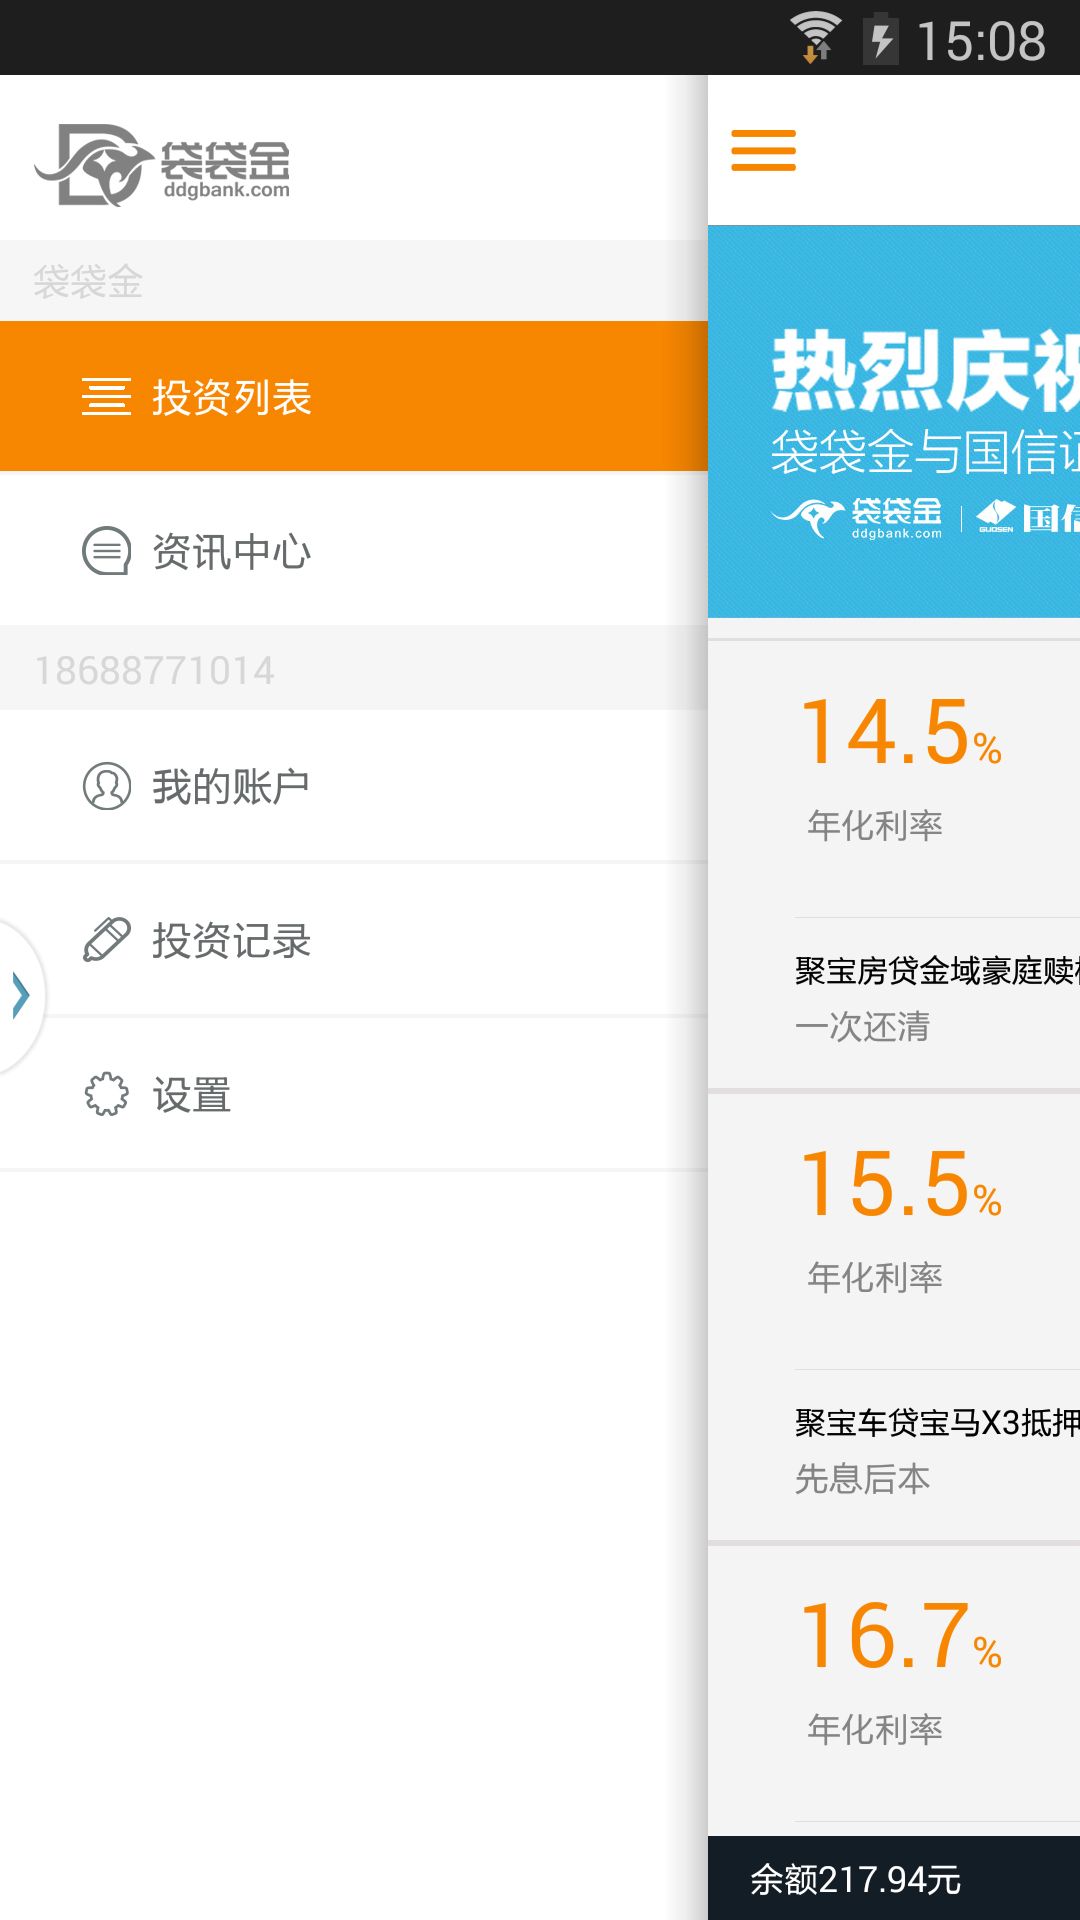Tap the white 袋袋金 logo in banner
Image resolution: width=1080 pixels, height=1920 pixels.
pos(857,517)
